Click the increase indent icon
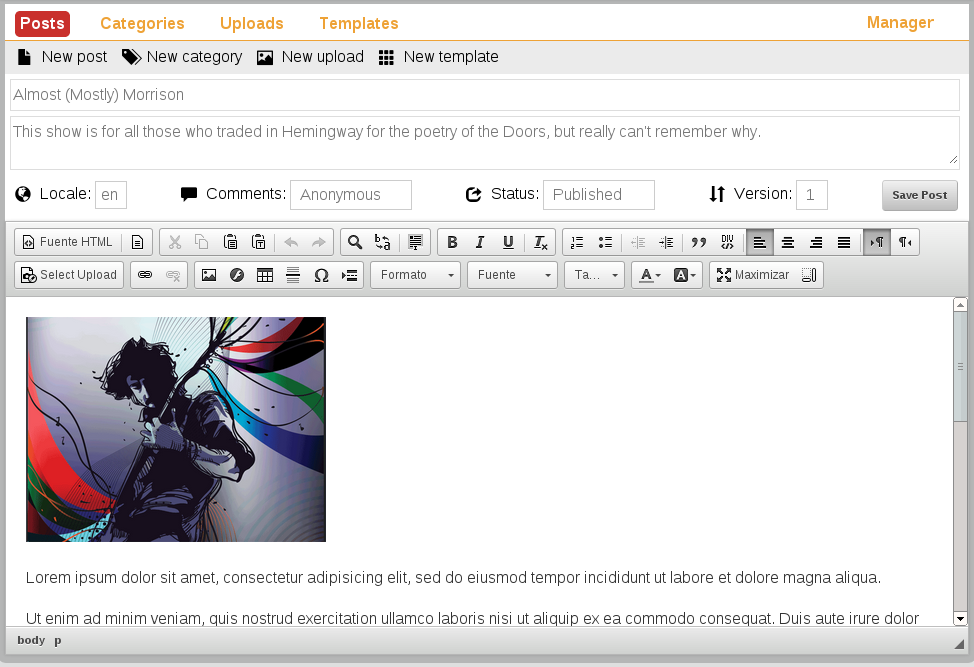The height and width of the screenshot is (667, 974). pos(666,242)
